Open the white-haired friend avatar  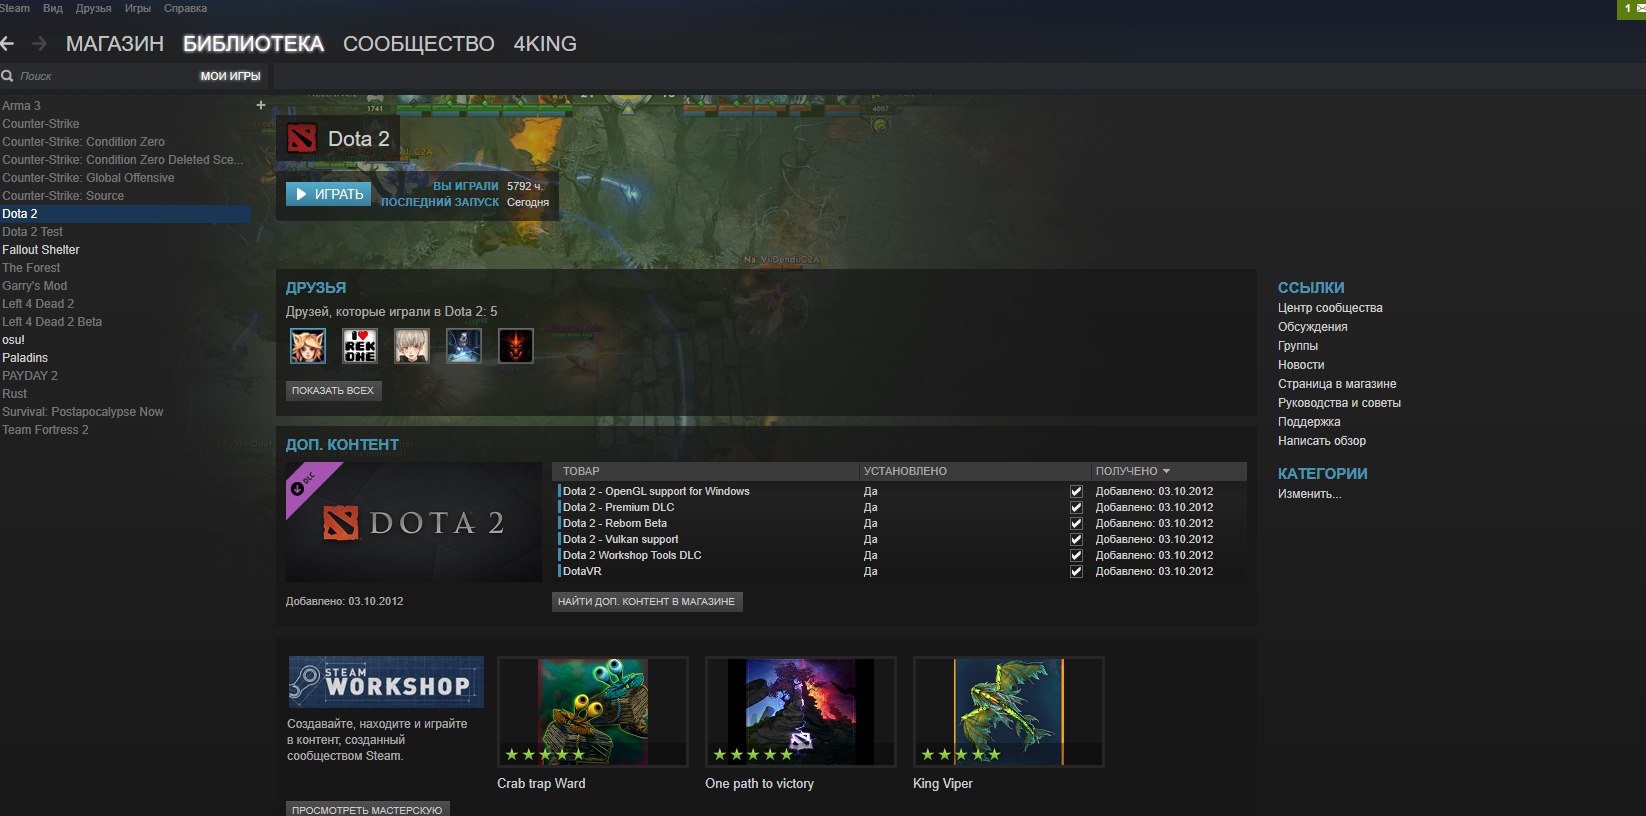(x=412, y=346)
